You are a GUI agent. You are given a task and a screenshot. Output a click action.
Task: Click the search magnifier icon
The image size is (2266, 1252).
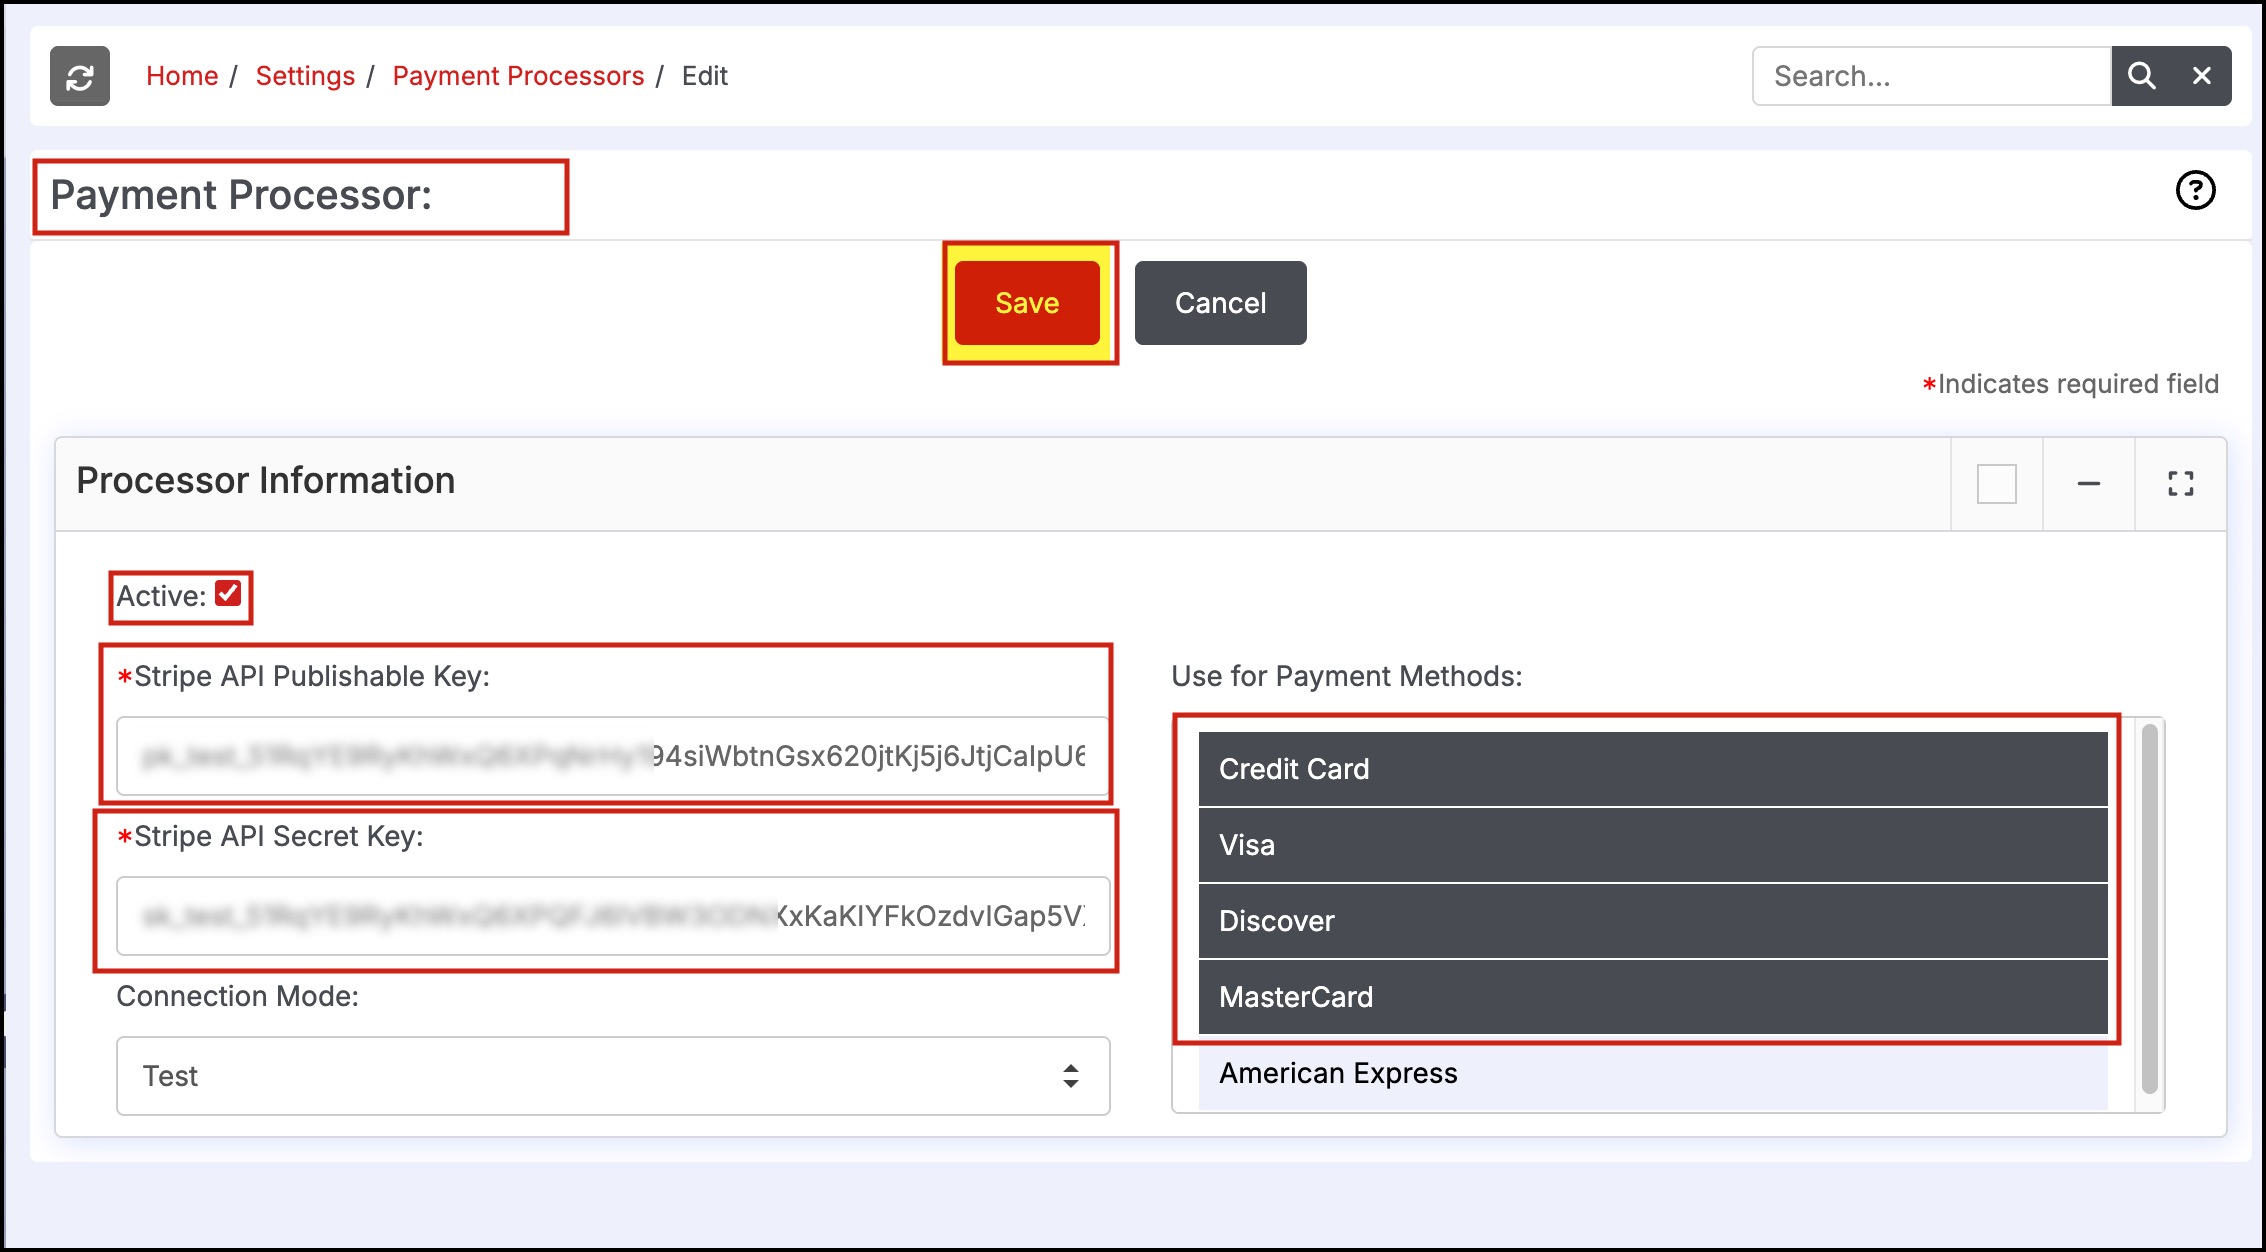[2141, 76]
